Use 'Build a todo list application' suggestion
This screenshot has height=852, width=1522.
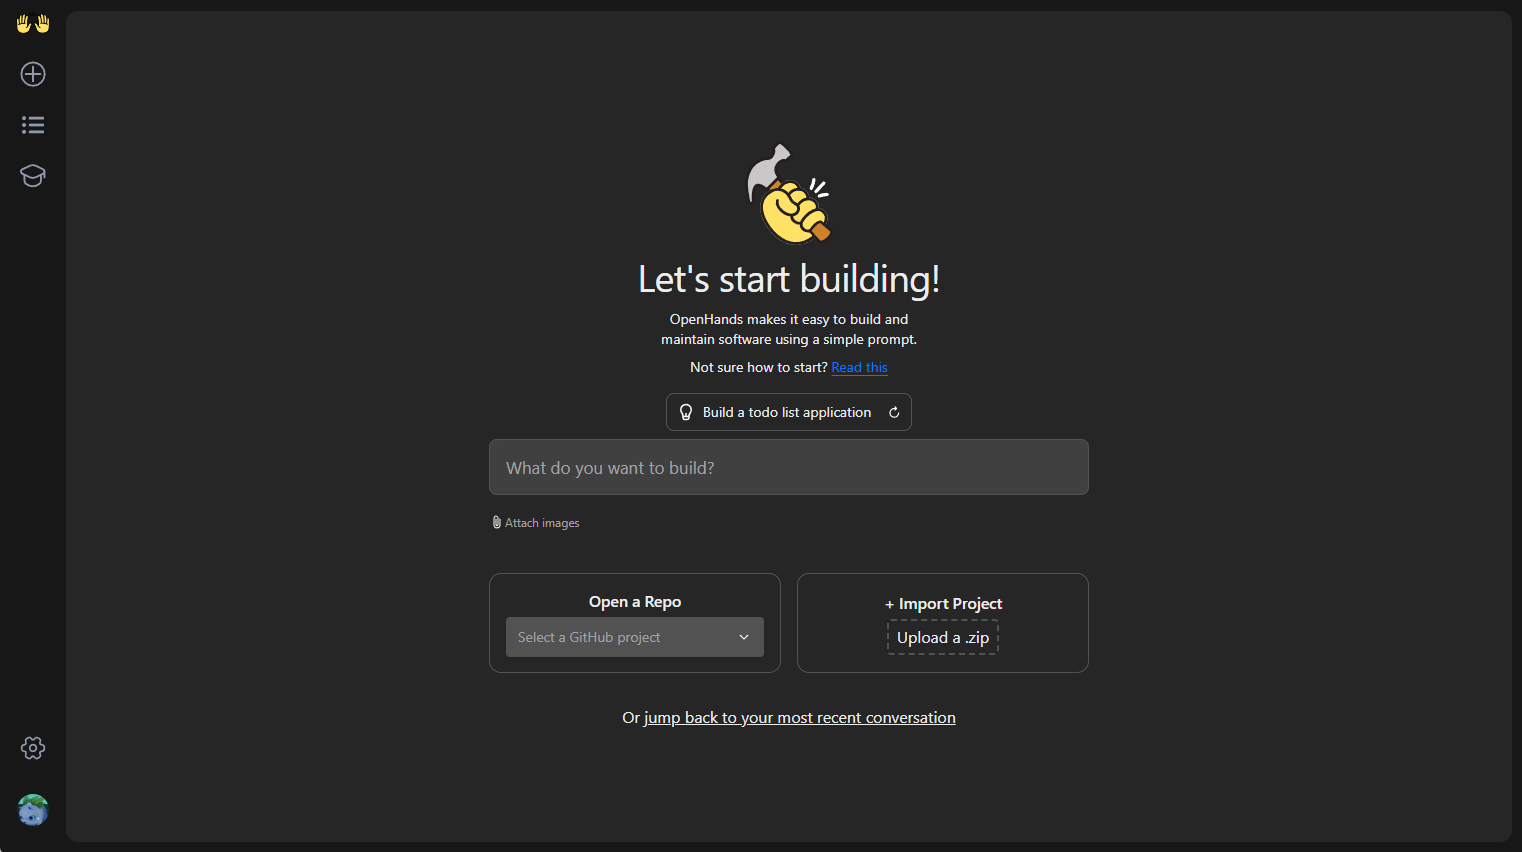coord(787,412)
